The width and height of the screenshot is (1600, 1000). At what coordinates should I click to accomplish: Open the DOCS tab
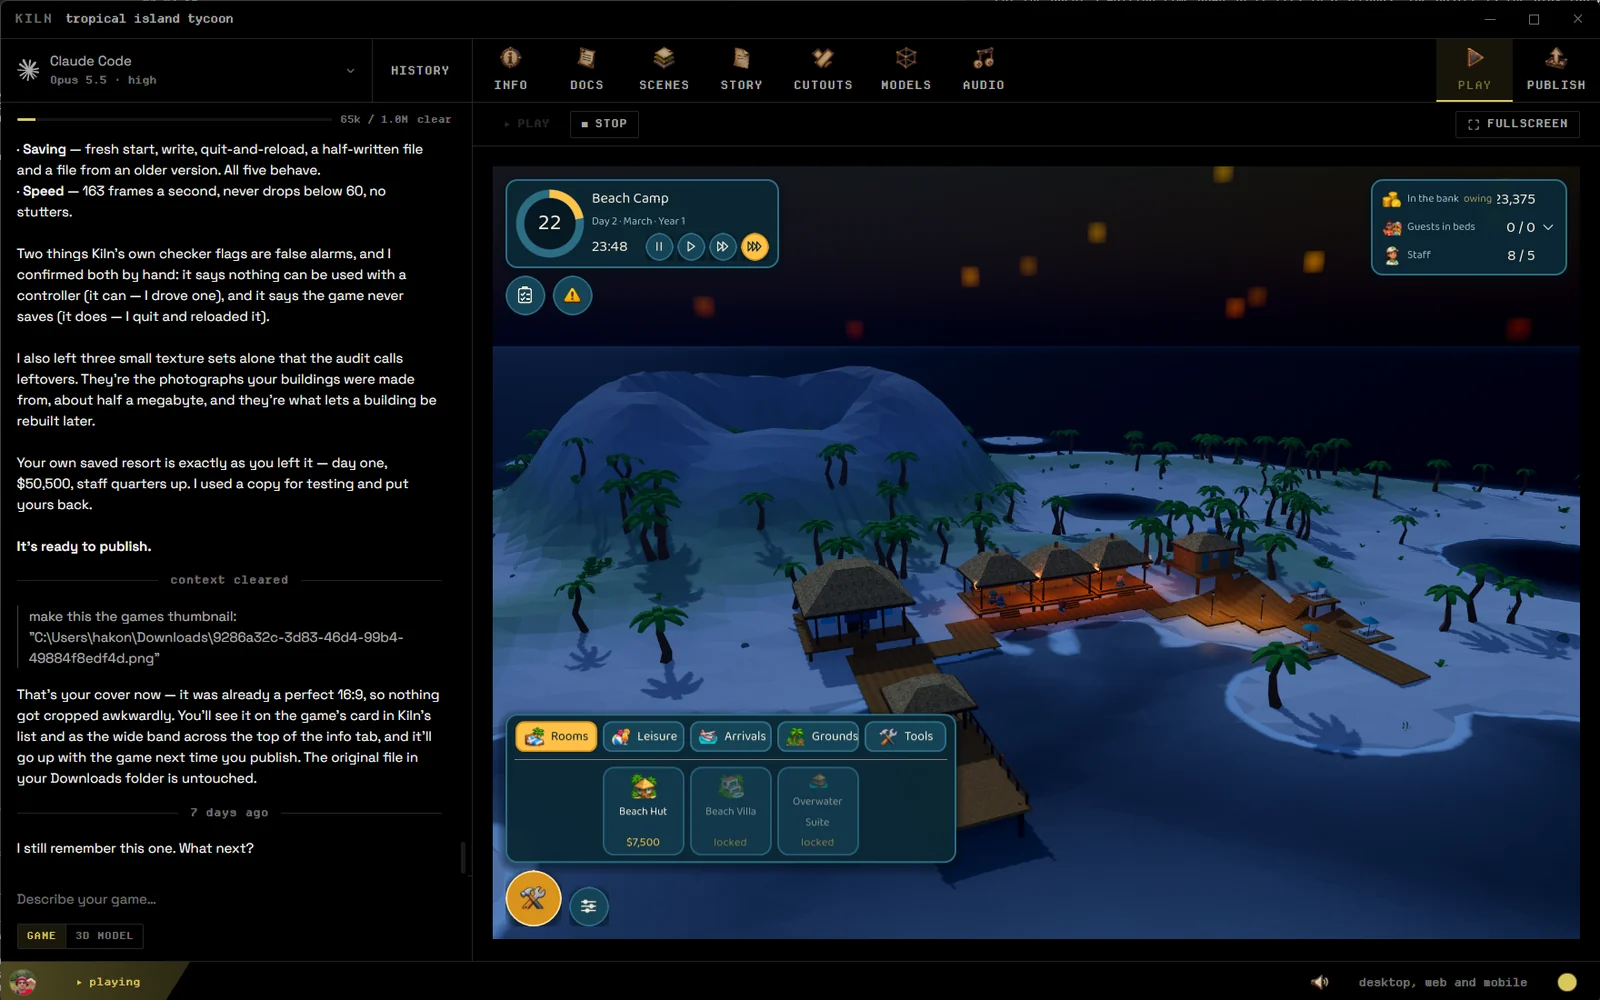click(x=586, y=70)
